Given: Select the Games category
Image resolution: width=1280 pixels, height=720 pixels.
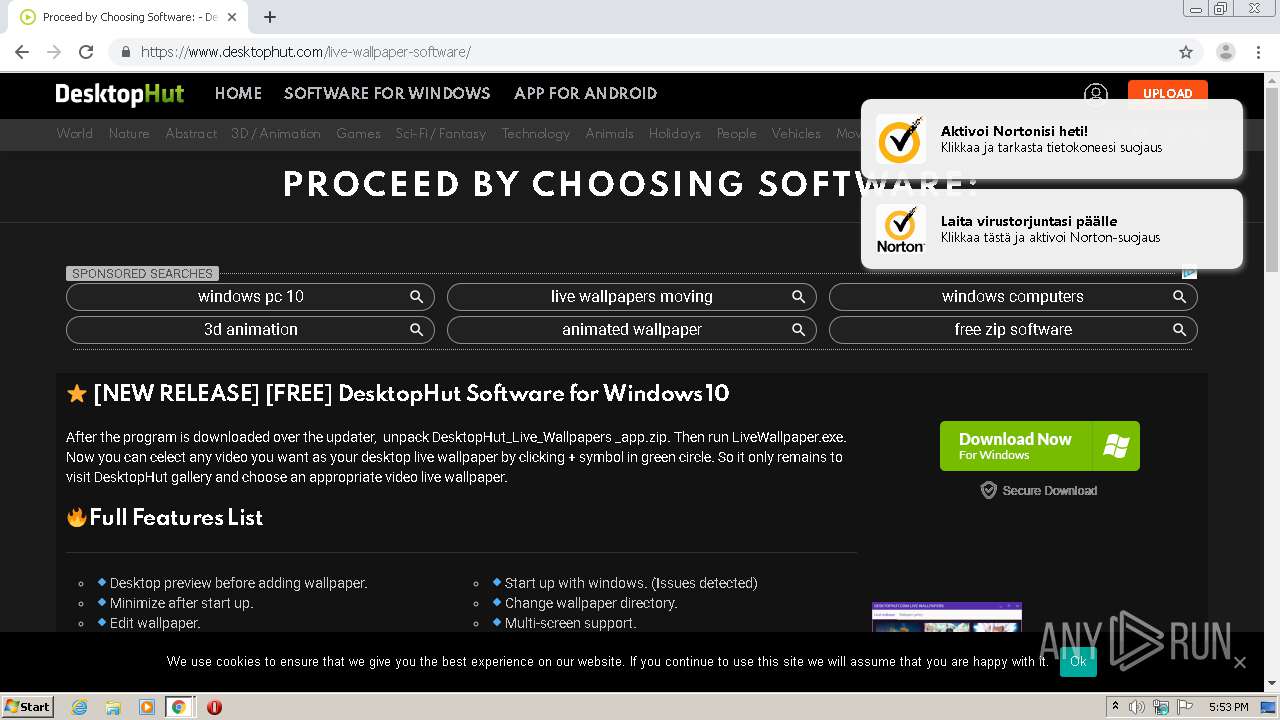Looking at the screenshot, I should [x=358, y=133].
